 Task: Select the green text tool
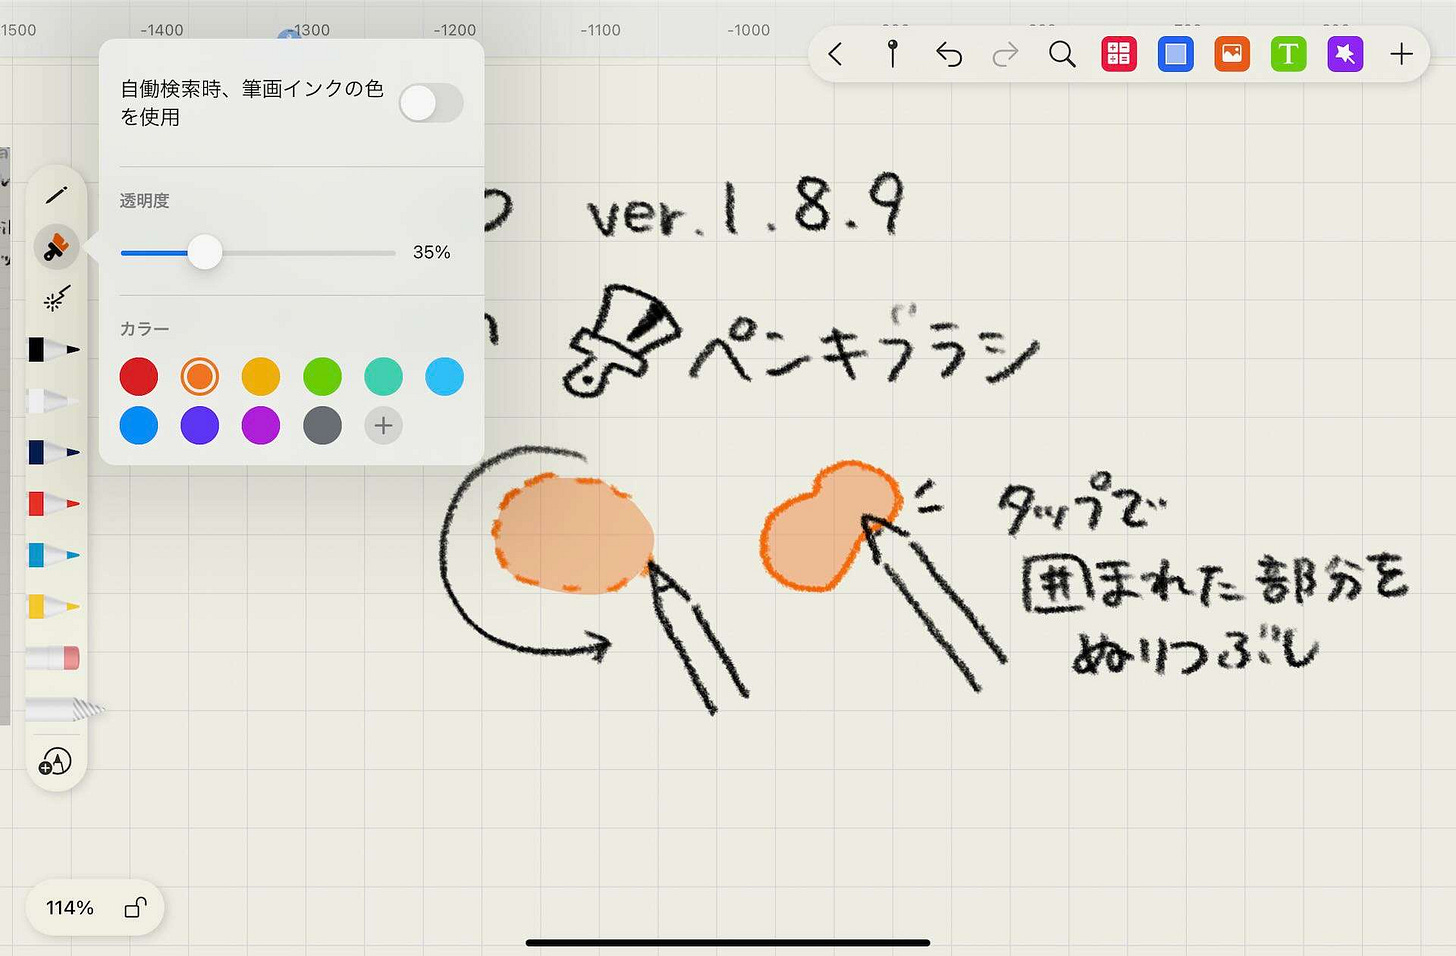pyautogui.click(x=1288, y=54)
